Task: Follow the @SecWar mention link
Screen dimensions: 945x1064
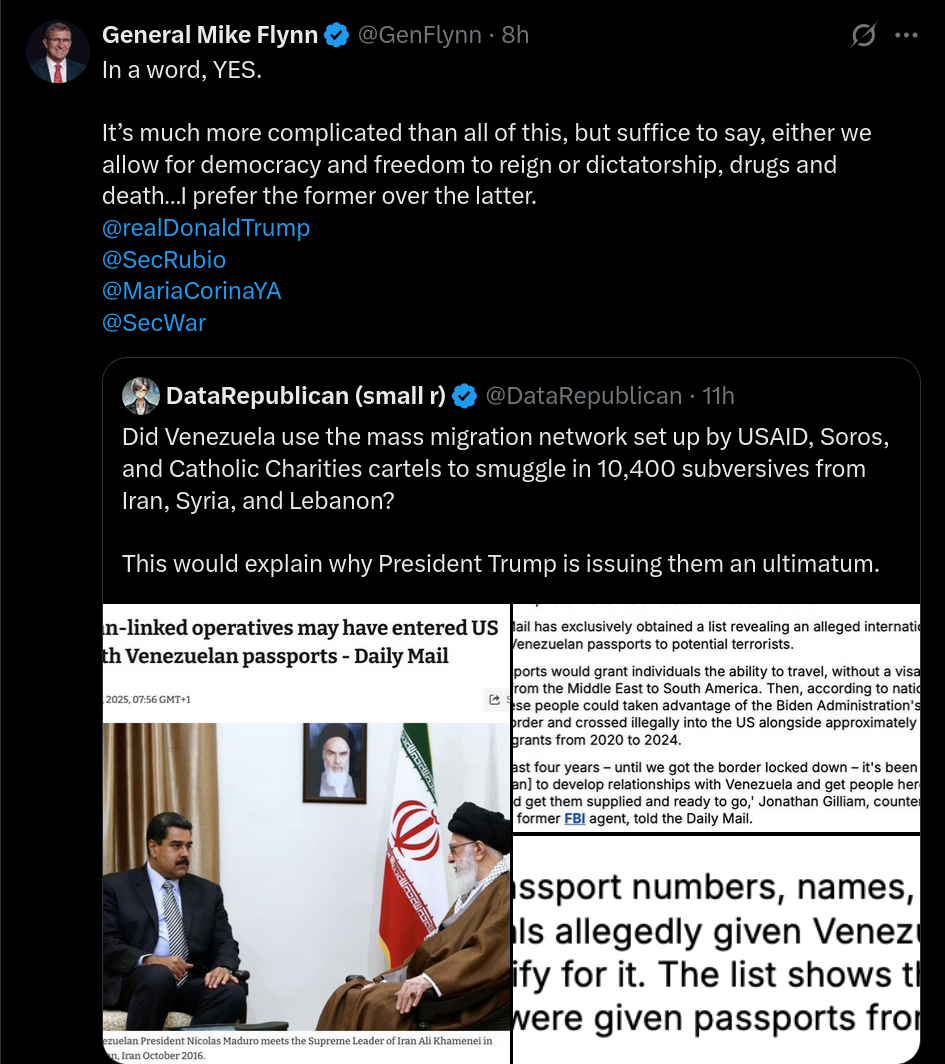Action: tap(154, 322)
